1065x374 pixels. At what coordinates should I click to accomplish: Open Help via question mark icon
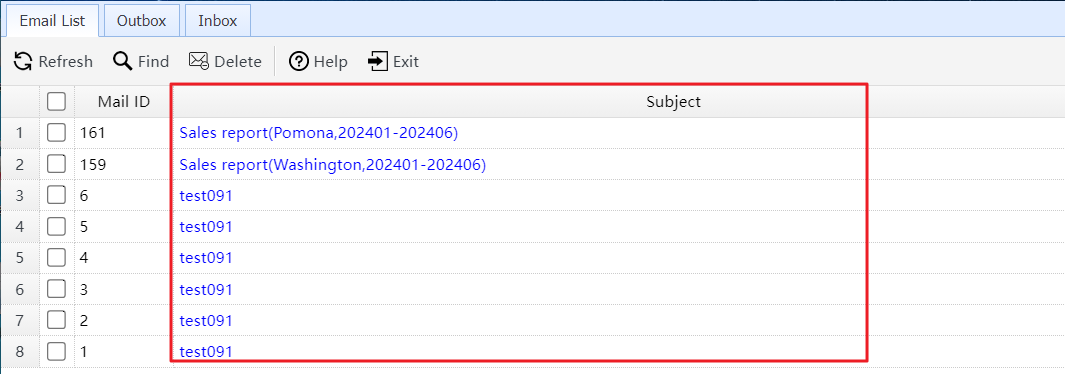[299, 62]
